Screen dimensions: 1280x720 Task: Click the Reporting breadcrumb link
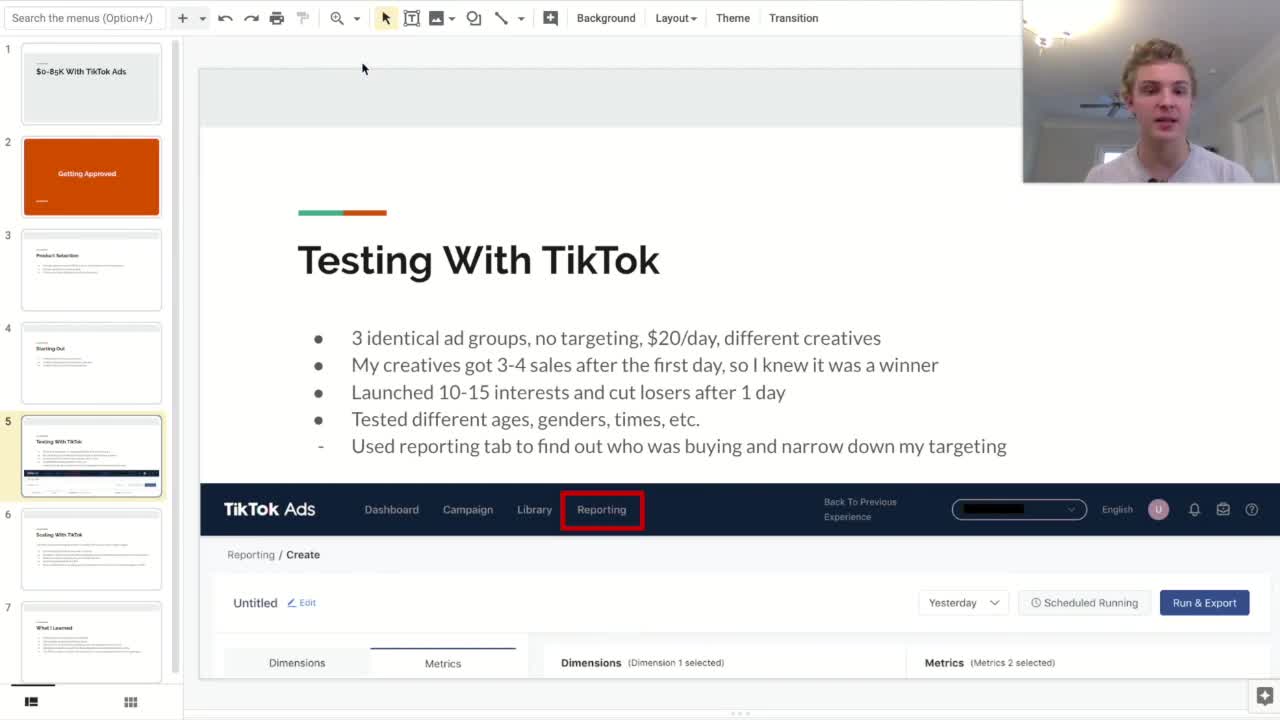[x=250, y=555]
